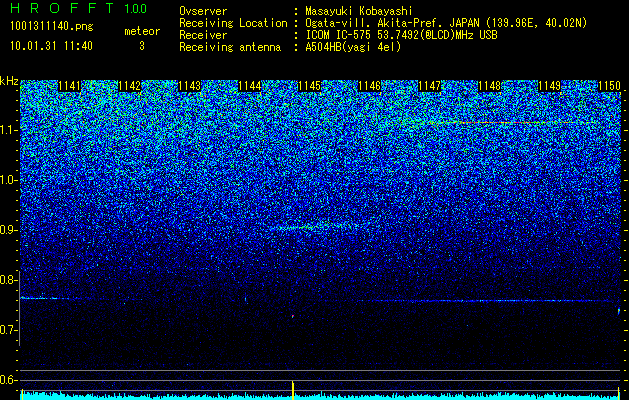Click the 1149 time marker

point(549,86)
